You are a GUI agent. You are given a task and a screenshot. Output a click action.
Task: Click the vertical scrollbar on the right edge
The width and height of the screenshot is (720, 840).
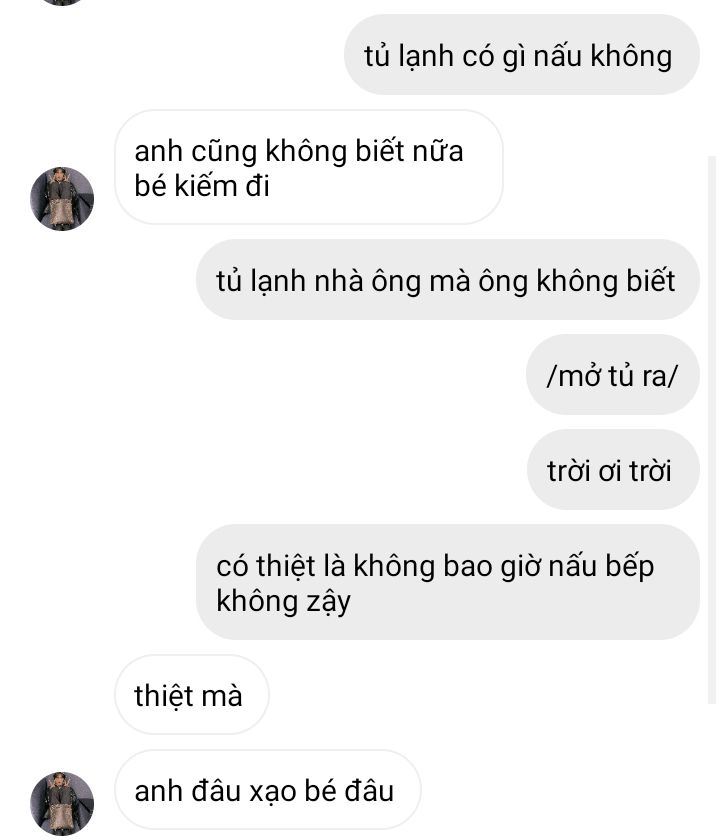coord(712,430)
